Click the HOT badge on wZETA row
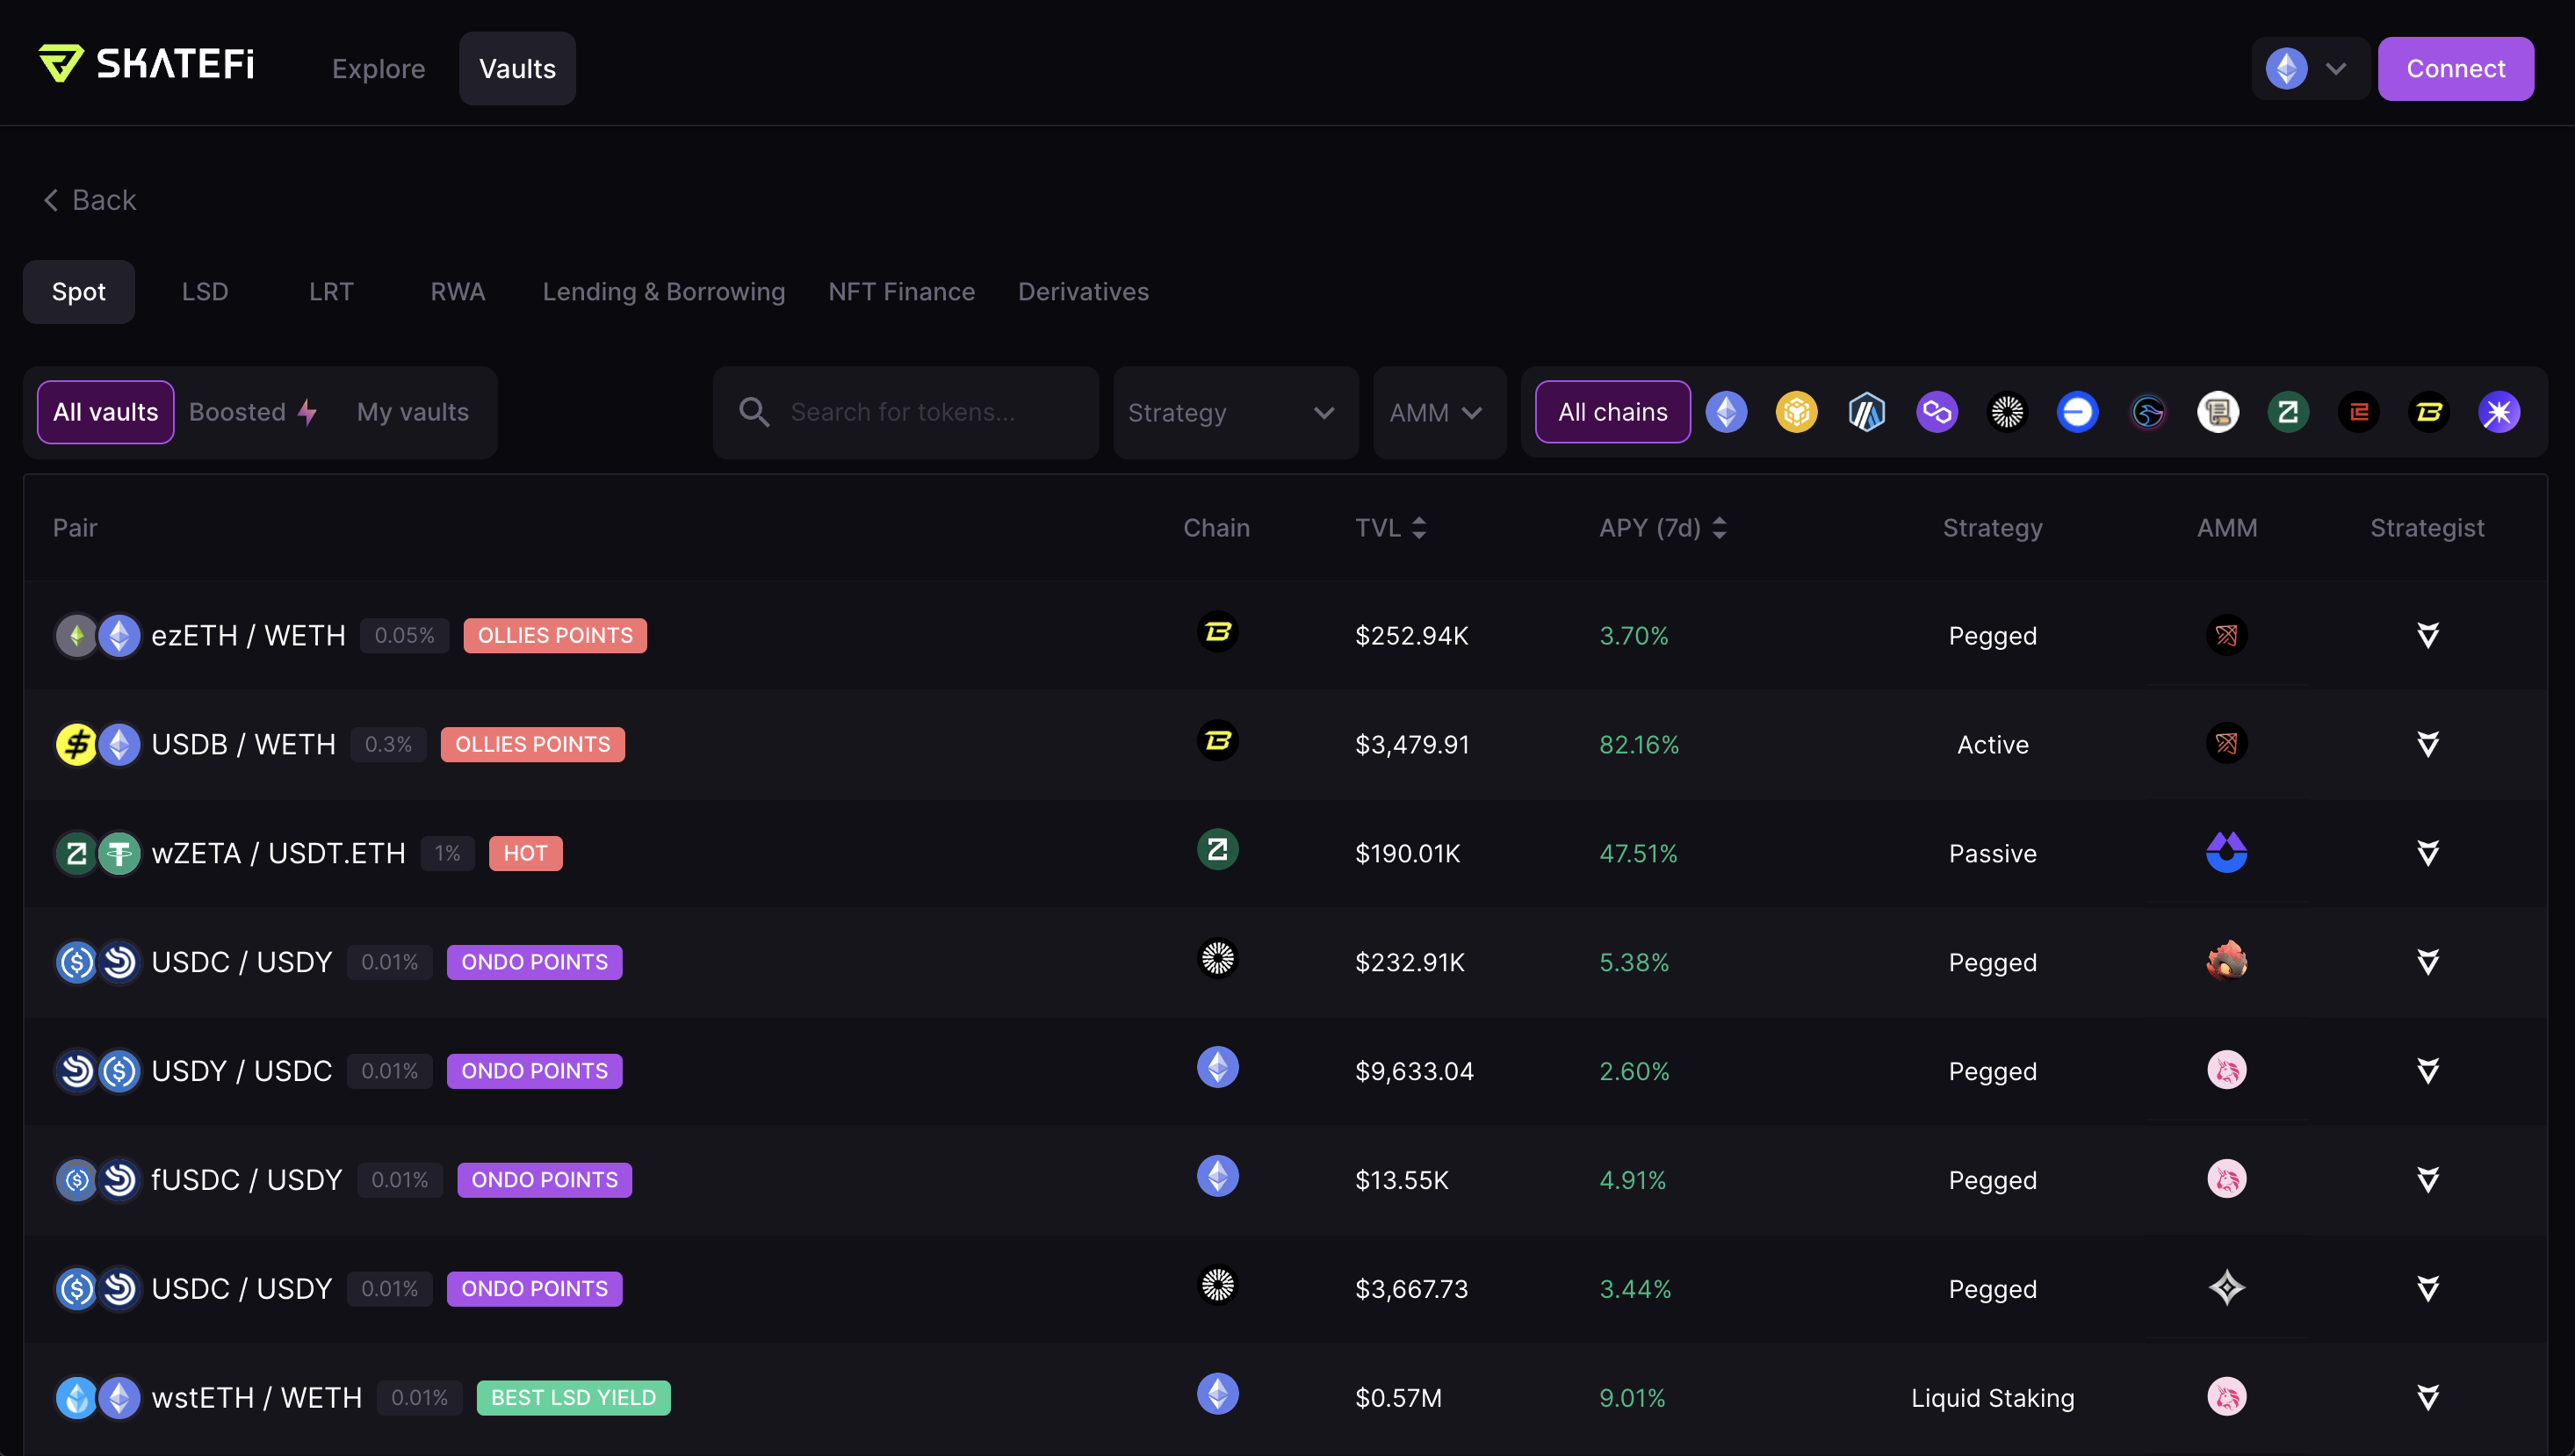 (525, 853)
